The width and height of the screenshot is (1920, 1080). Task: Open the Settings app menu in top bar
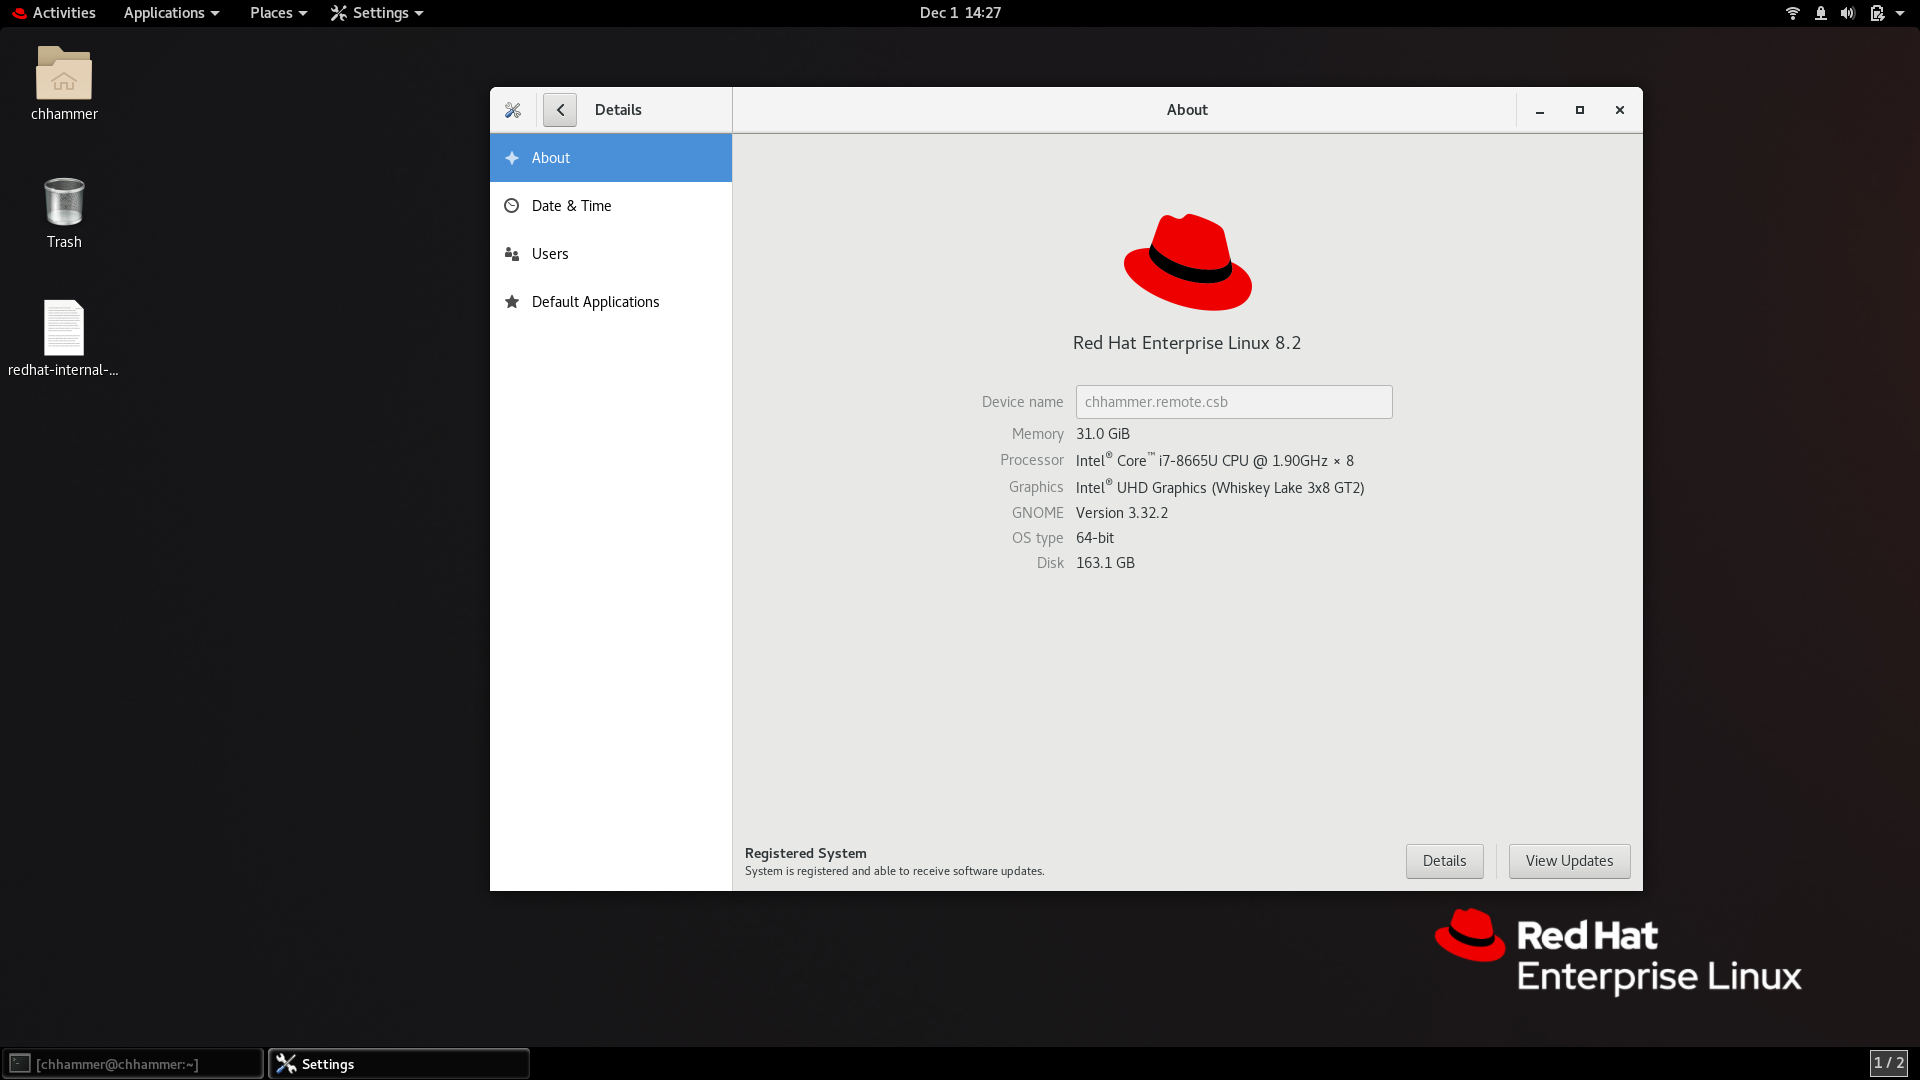(x=377, y=13)
